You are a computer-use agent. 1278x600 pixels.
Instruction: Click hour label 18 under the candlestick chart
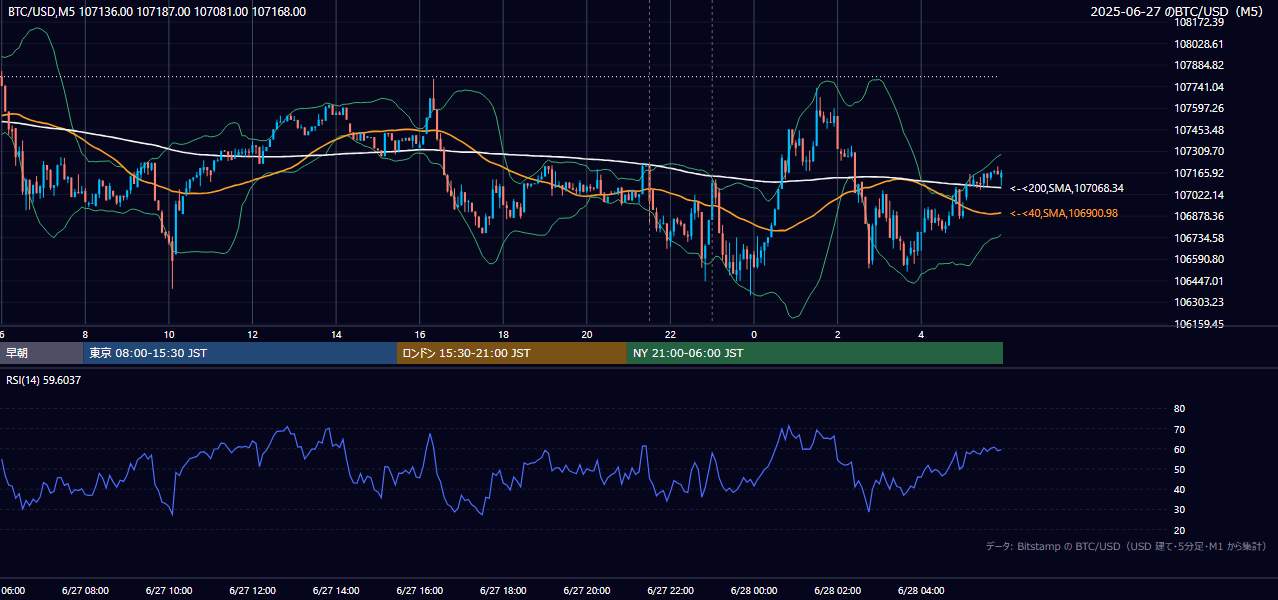tap(503, 335)
